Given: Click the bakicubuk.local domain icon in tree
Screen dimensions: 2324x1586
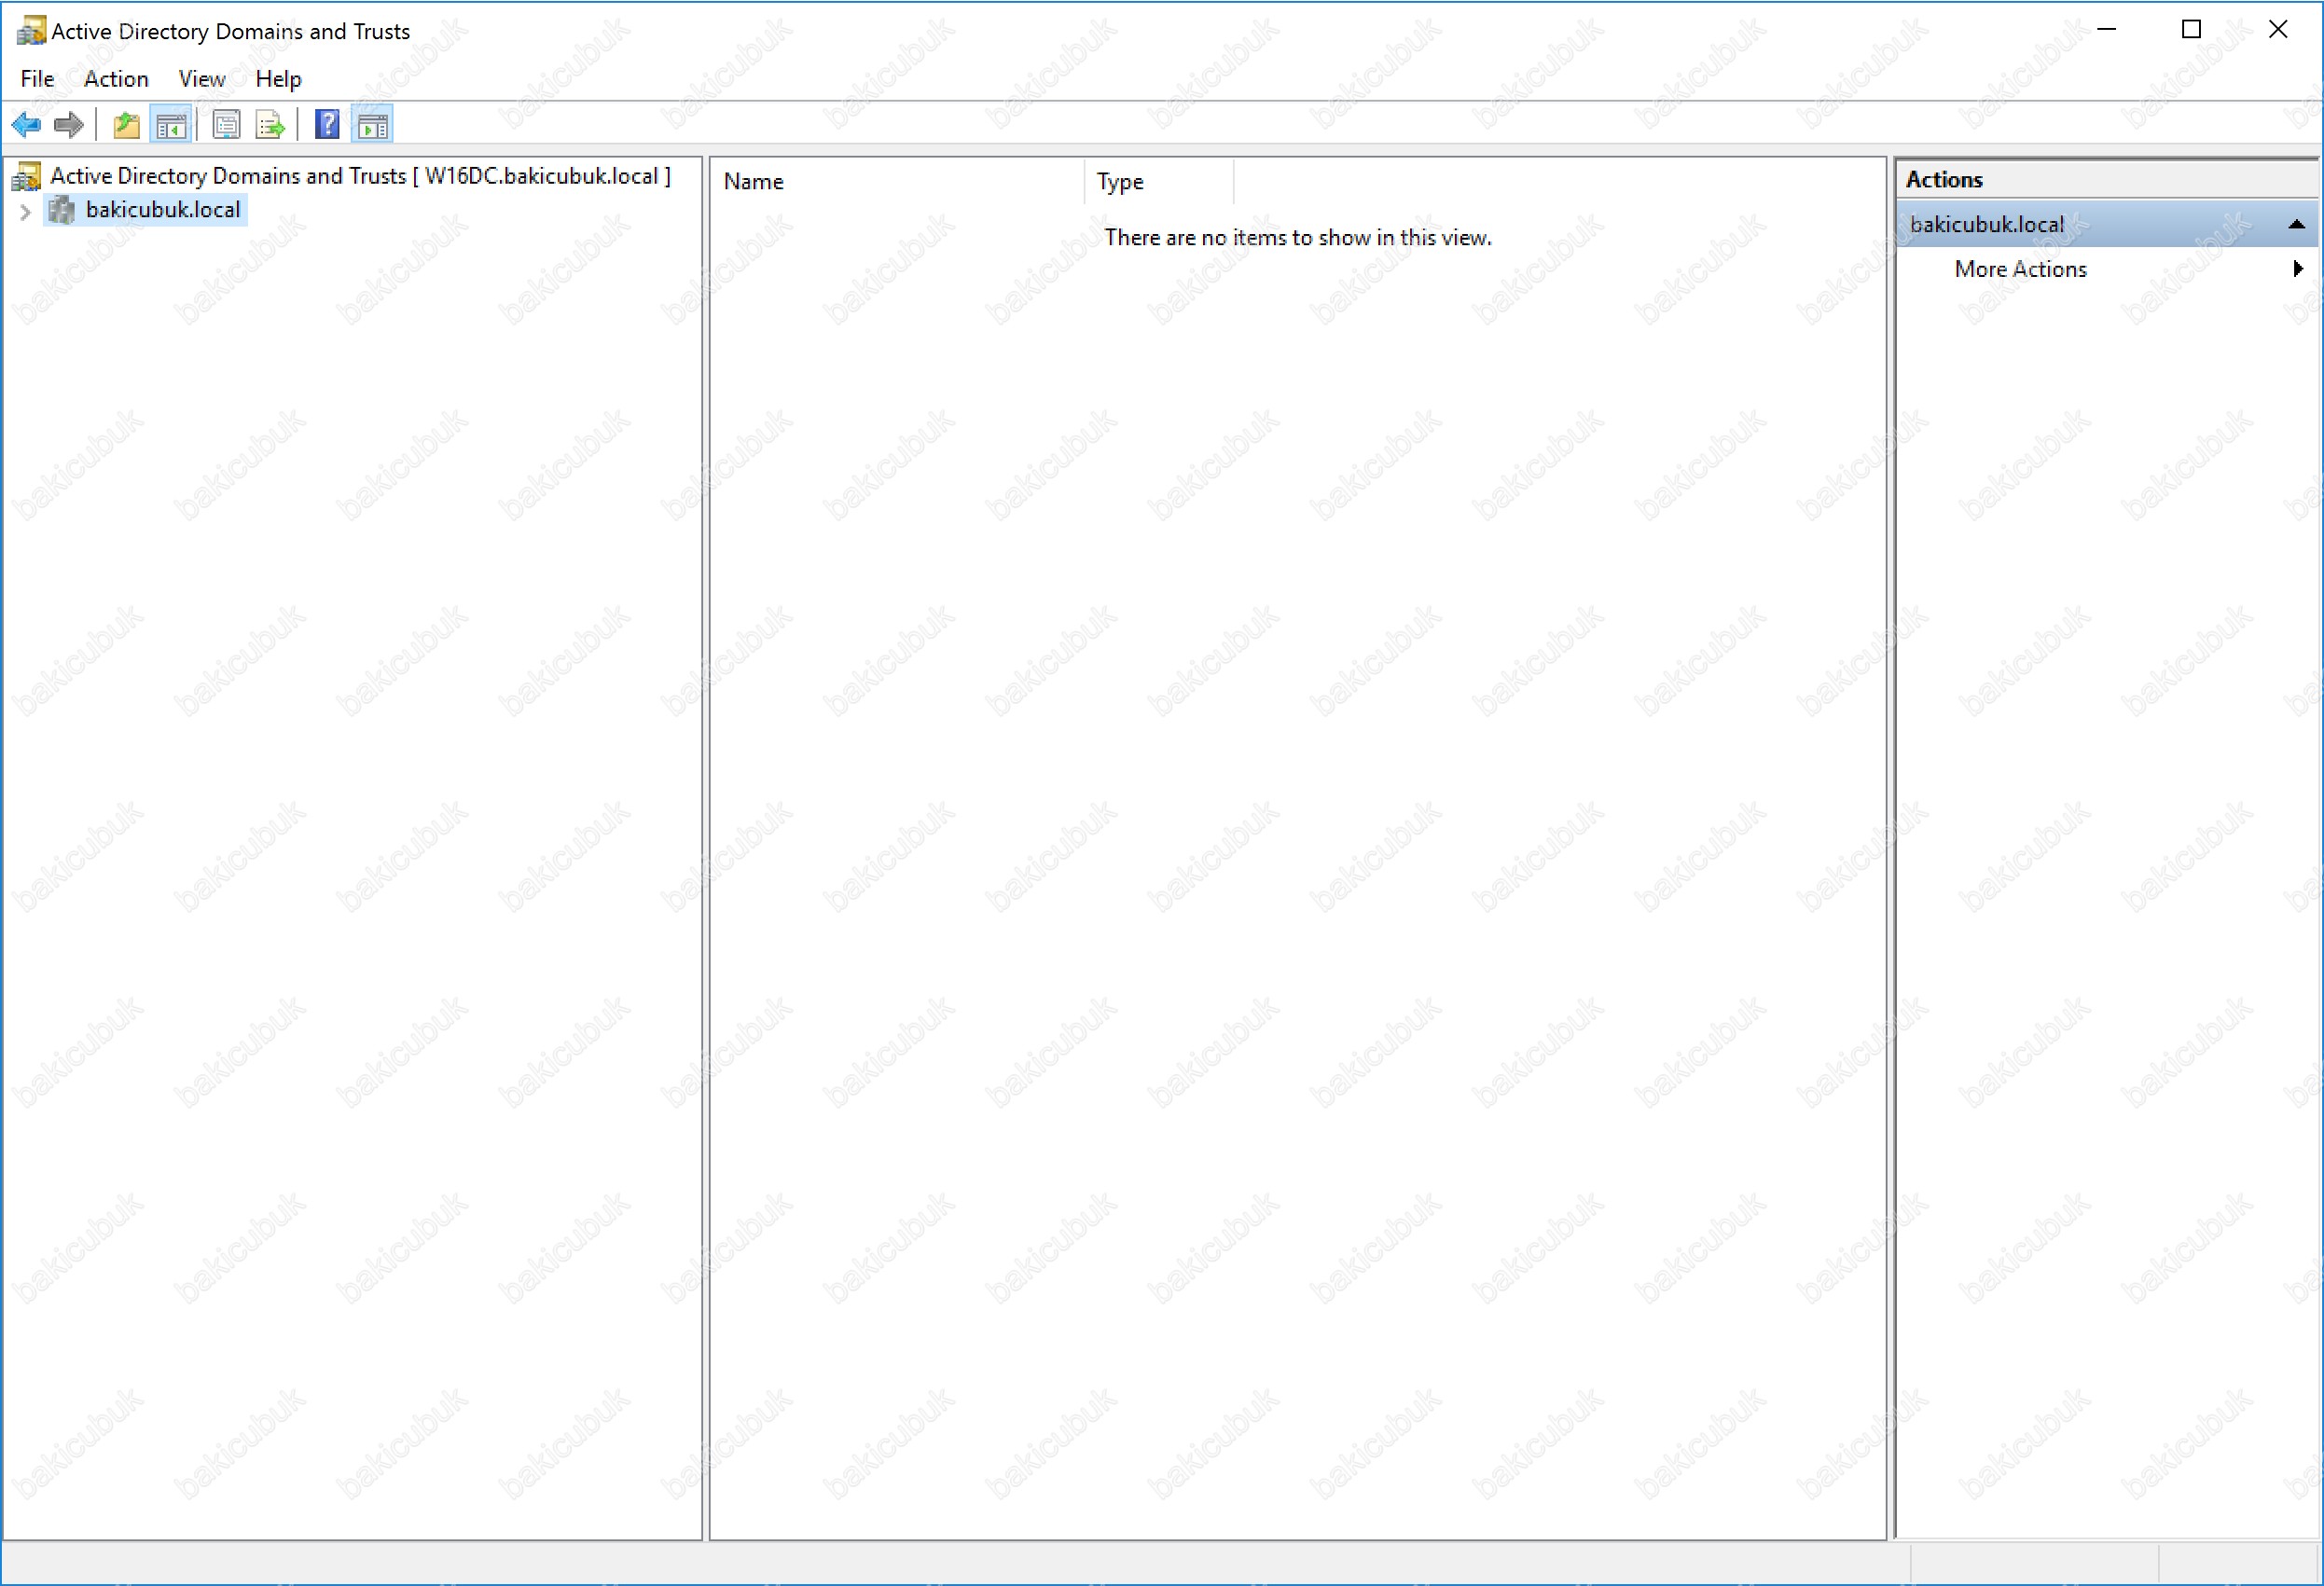Looking at the screenshot, I should (x=62, y=210).
